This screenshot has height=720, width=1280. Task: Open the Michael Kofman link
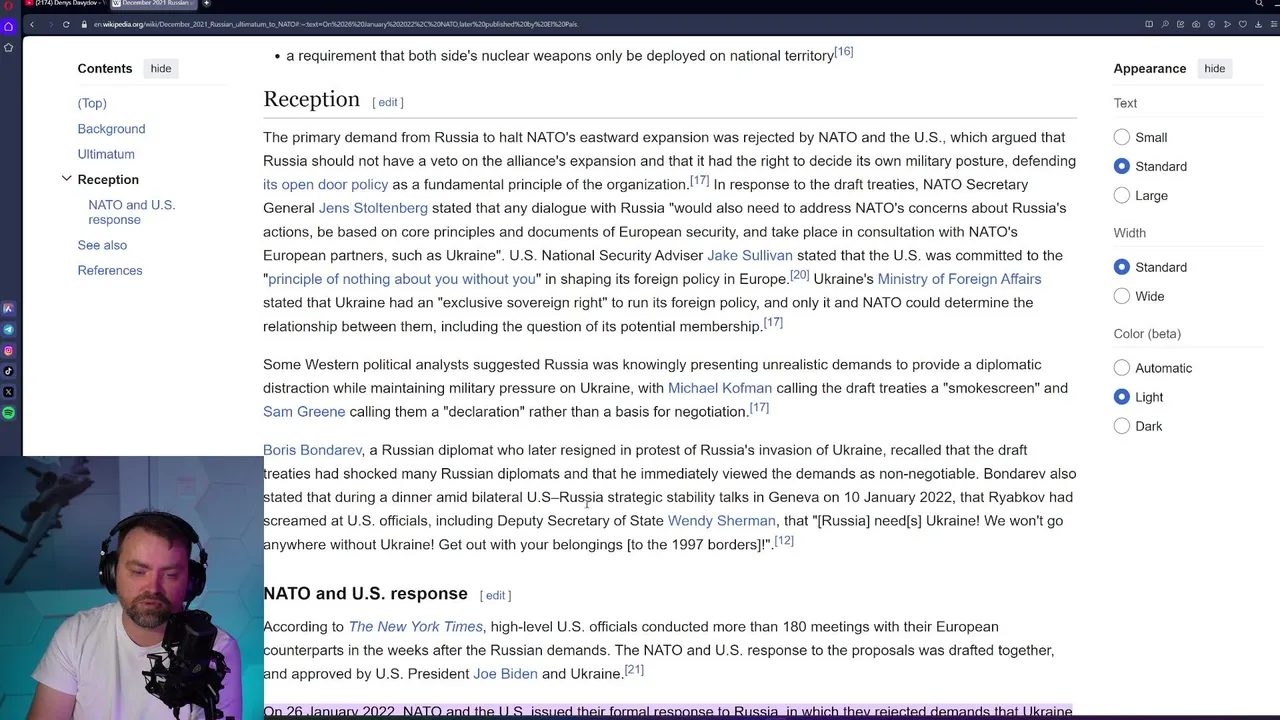pos(720,388)
